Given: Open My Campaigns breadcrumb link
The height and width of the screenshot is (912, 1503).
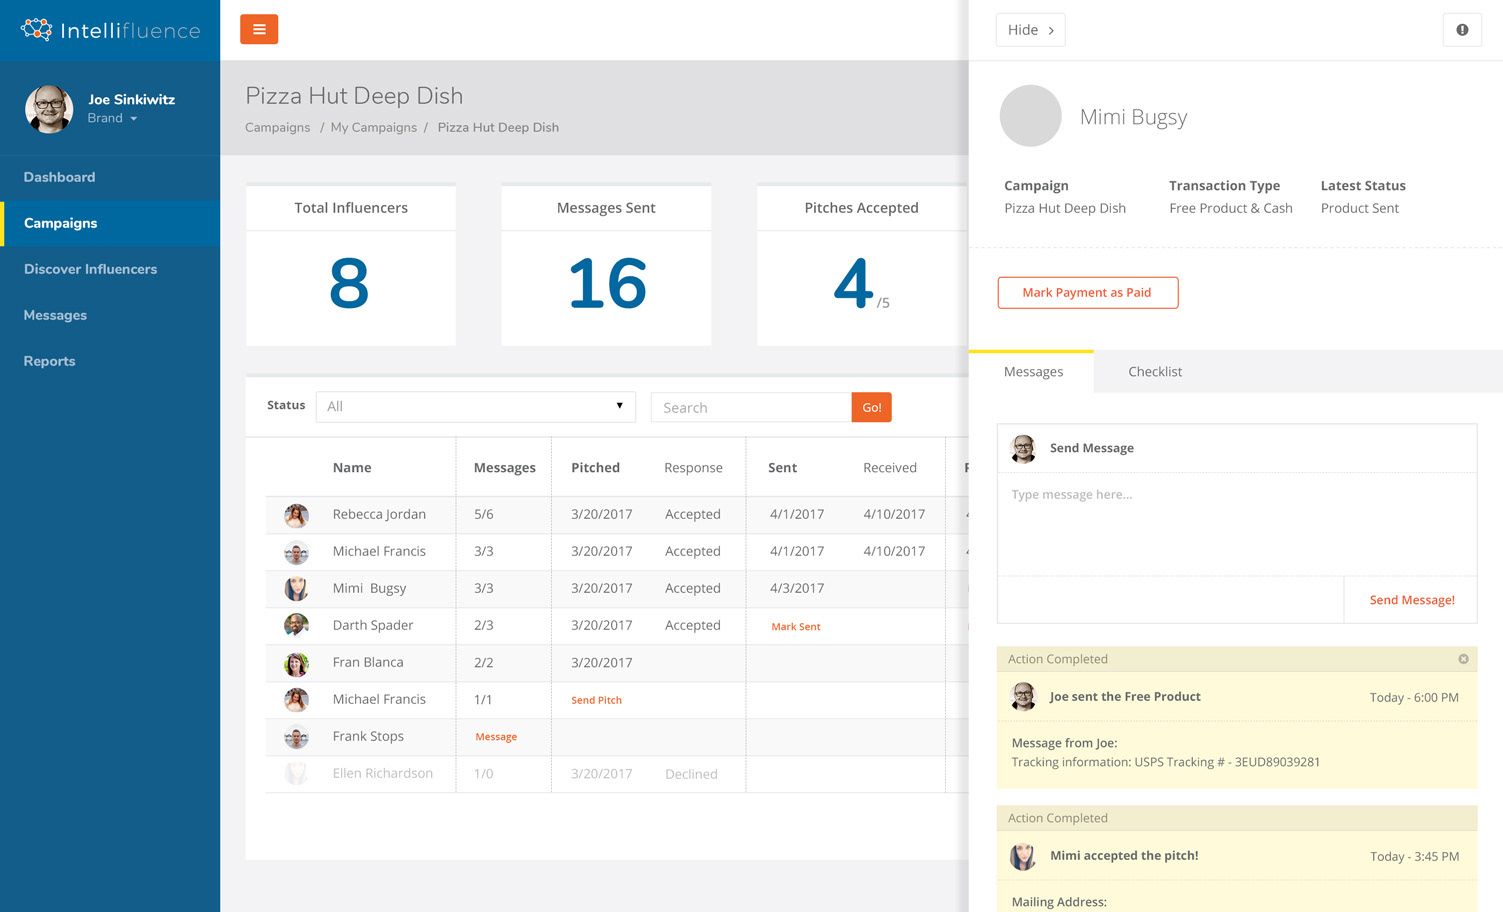Looking at the screenshot, I should 374,128.
